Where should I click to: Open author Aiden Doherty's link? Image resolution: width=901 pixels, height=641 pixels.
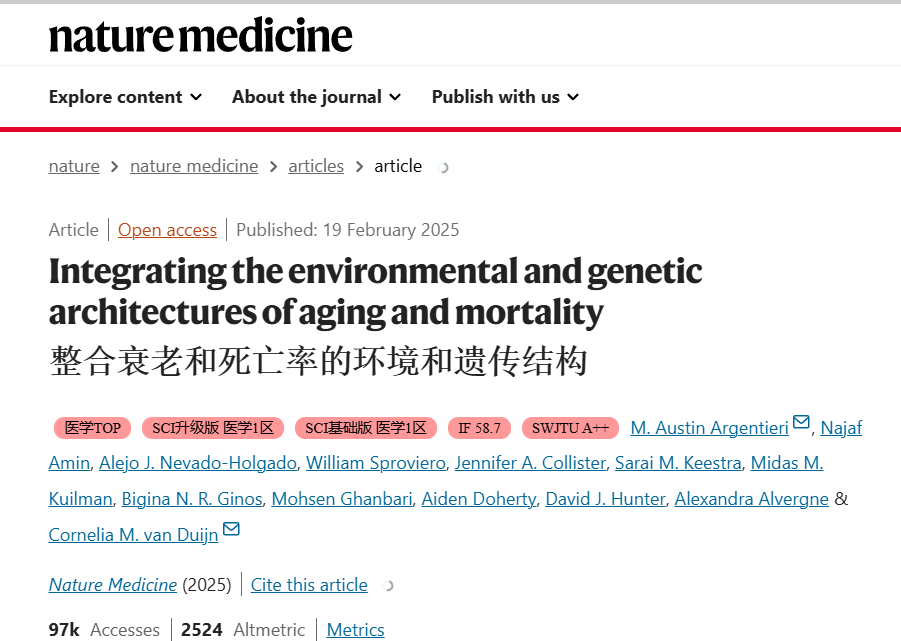coord(479,499)
